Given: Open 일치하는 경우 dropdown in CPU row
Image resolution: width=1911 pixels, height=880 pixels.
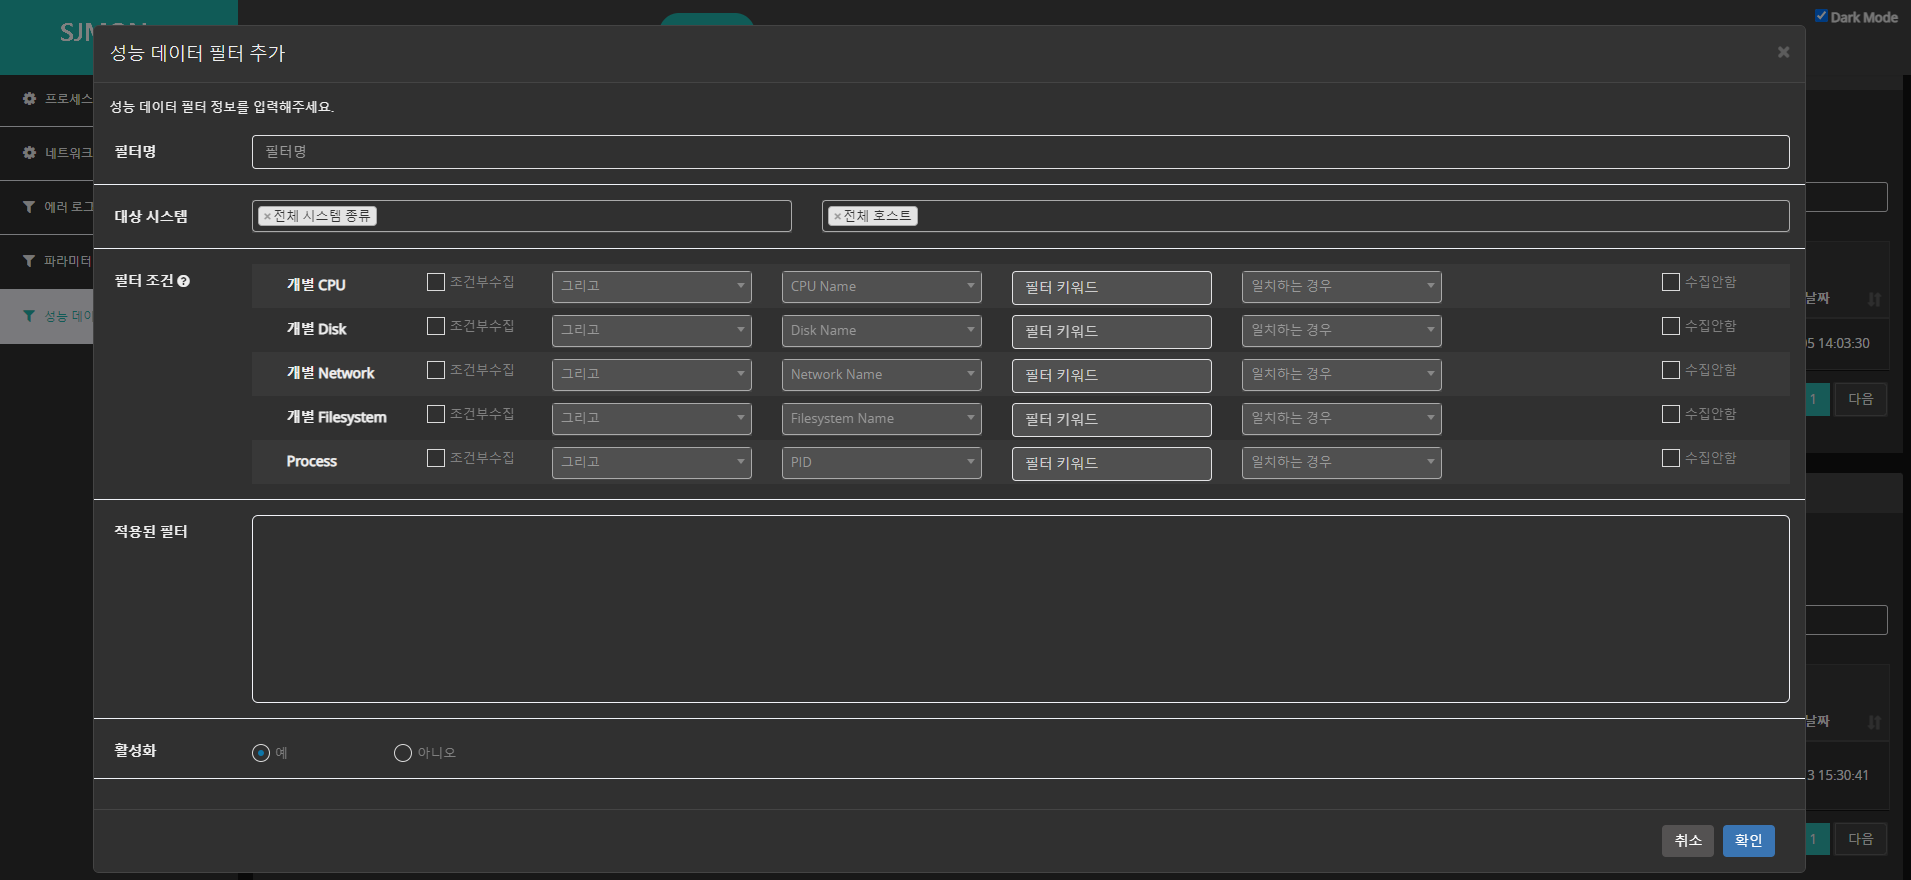Looking at the screenshot, I should coord(1342,286).
